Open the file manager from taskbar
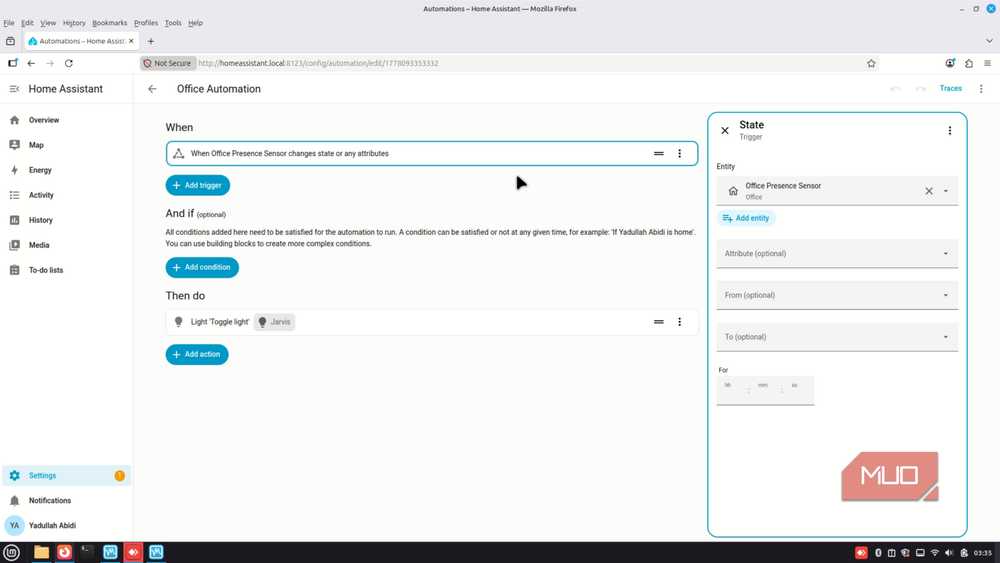 (x=41, y=552)
